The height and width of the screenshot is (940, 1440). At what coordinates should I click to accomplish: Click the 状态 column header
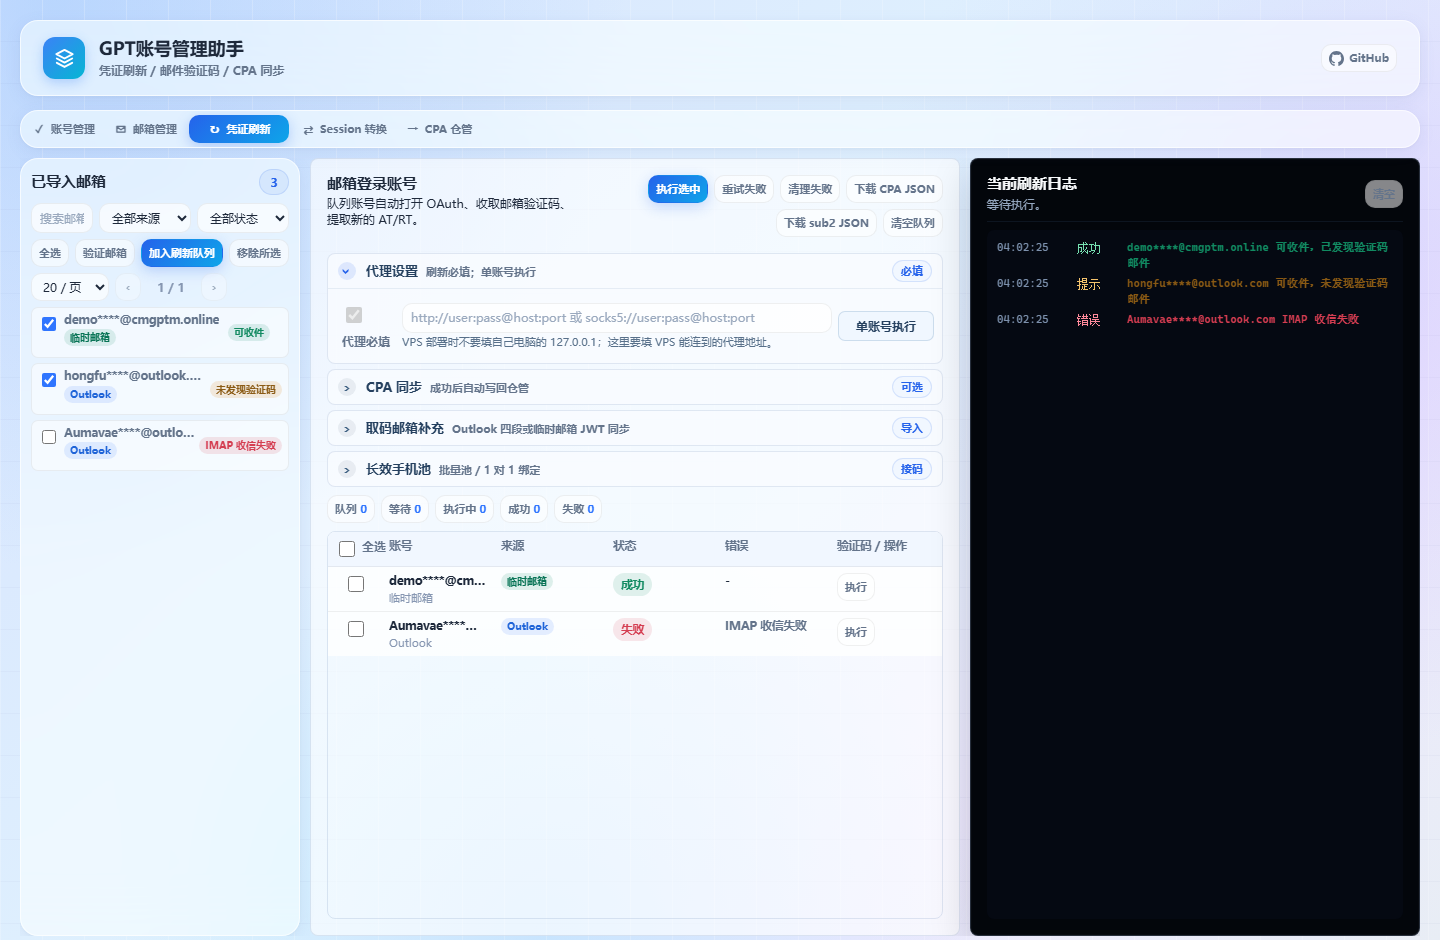[x=625, y=546]
